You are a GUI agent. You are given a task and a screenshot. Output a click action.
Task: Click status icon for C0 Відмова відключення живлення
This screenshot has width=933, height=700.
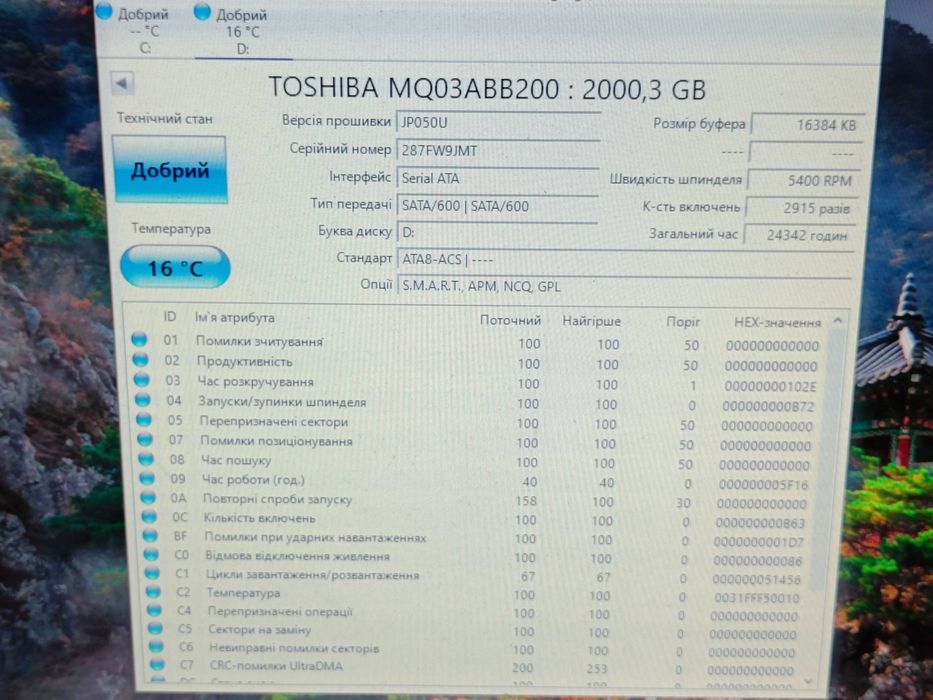click(x=152, y=554)
